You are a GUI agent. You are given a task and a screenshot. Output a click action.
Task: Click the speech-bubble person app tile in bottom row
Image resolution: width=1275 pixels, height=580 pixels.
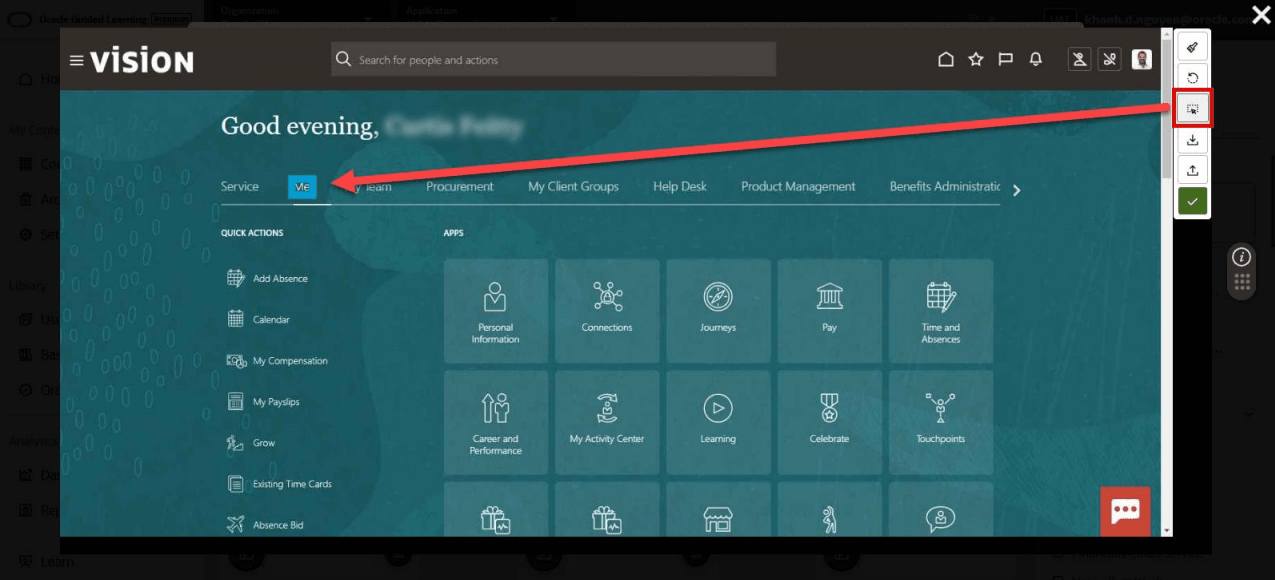[x=941, y=510]
